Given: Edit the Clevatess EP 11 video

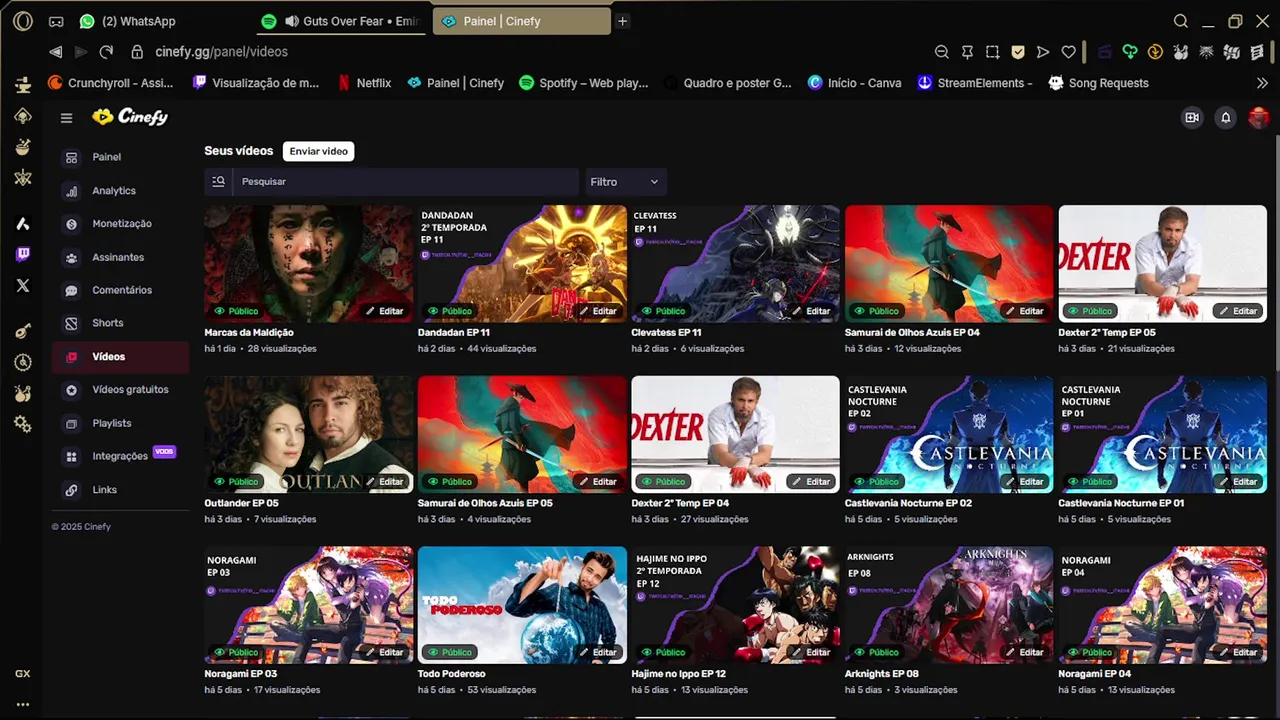Looking at the screenshot, I should 811,311.
